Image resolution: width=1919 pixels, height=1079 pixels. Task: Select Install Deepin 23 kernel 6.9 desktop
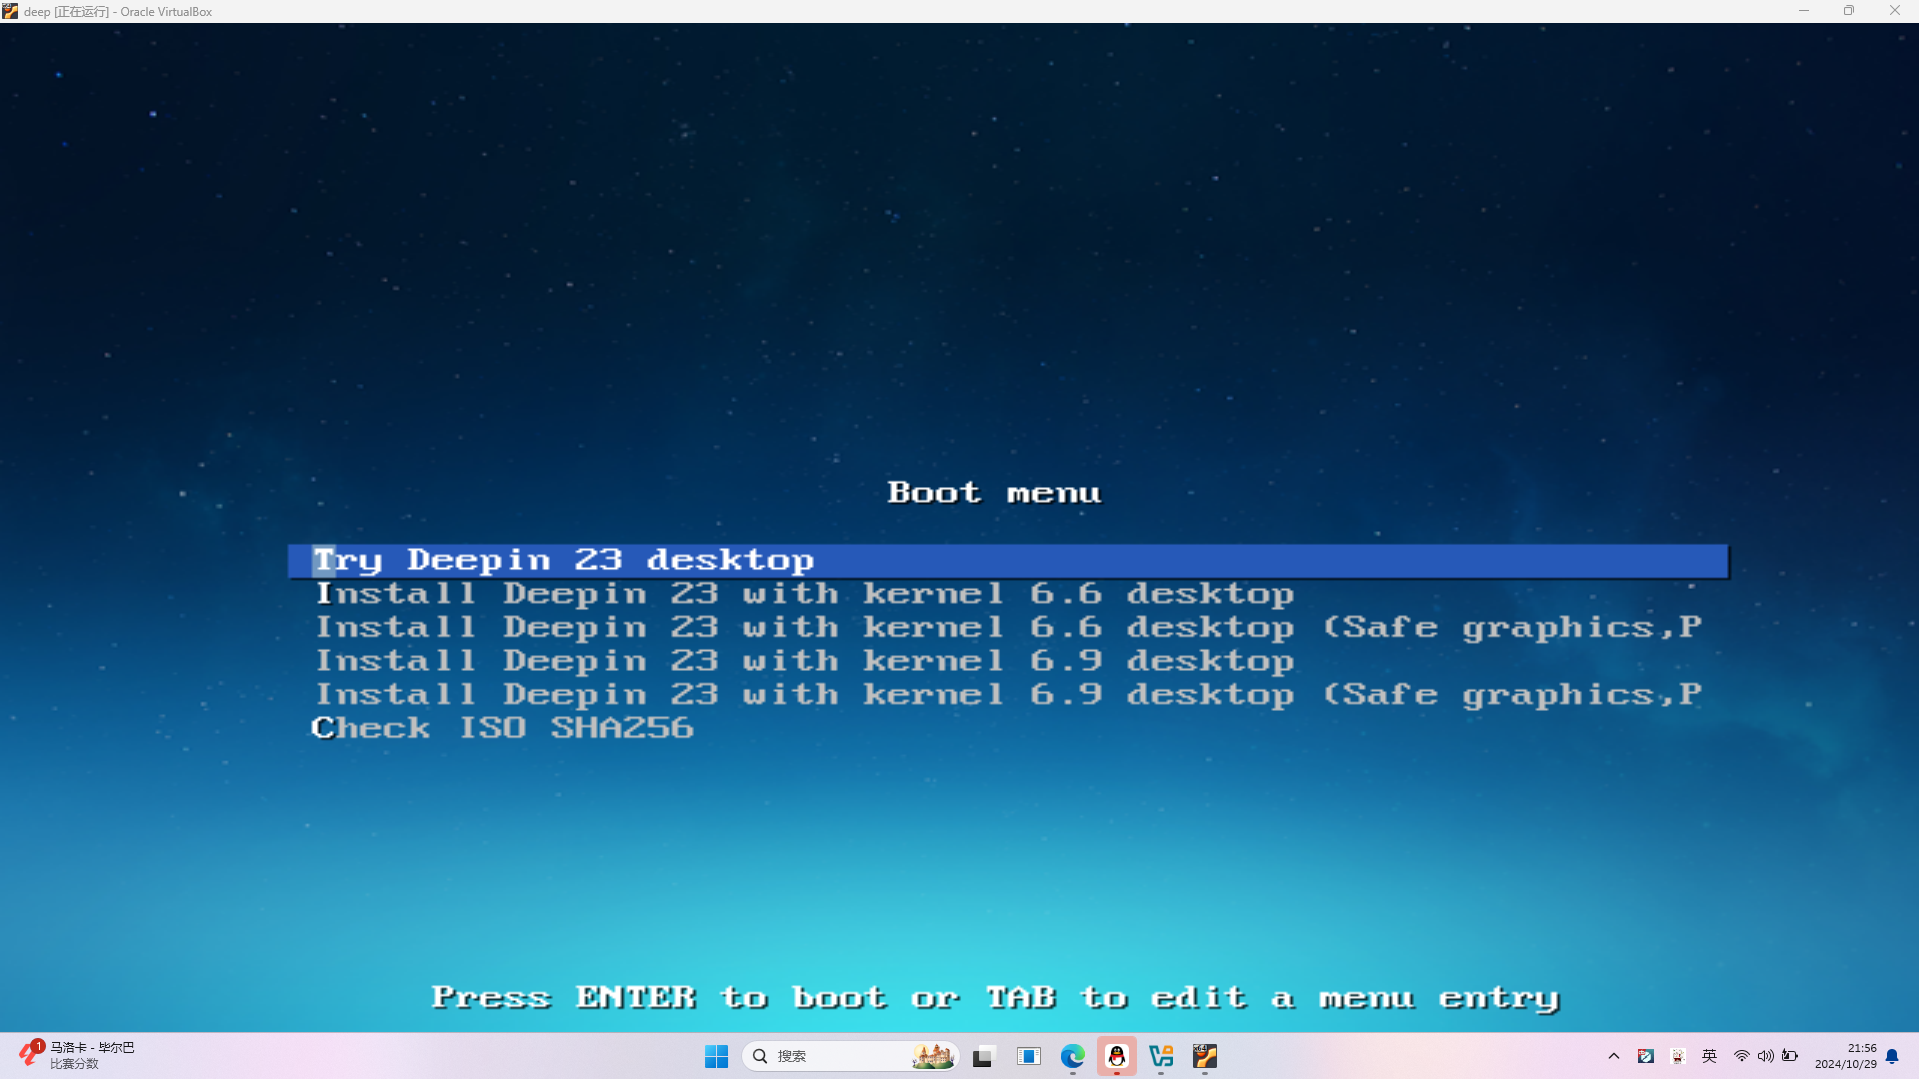(805, 661)
